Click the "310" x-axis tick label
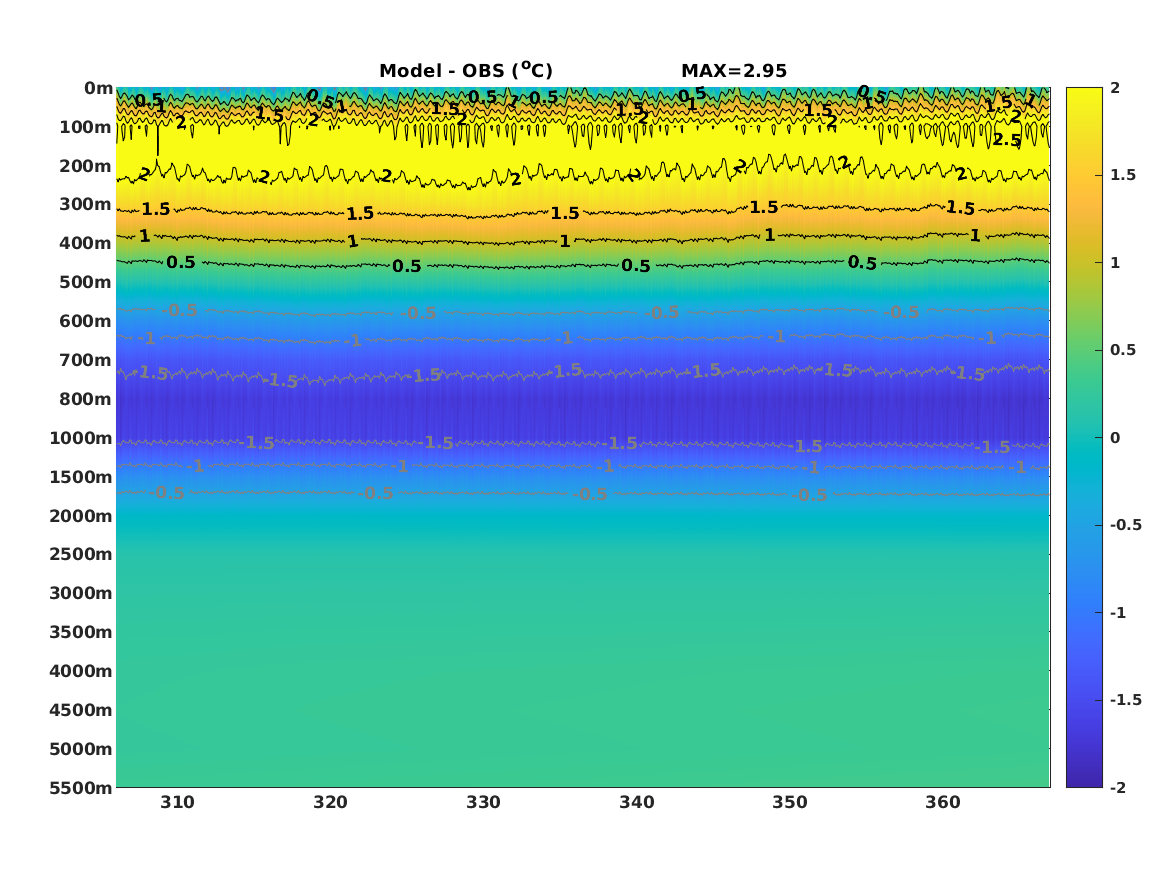Image resolution: width=1167 pixels, height=875 pixels. 177,803
